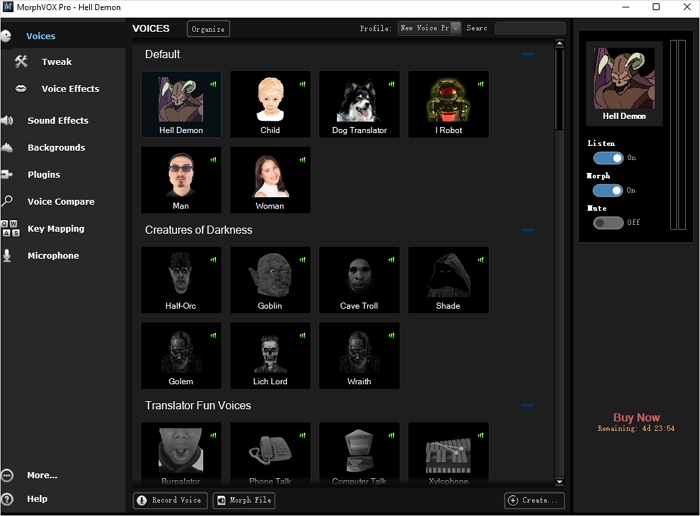Screen dimensions: 700x516
Task: Toggle the Listen switch
Action: (x=608, y=158)
